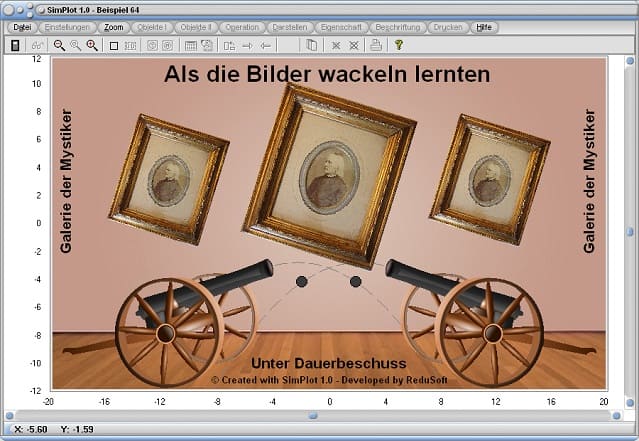Click the first circled-square toolbar icon
This screenshot has height=441, width=639.
(x=152, y=45)
